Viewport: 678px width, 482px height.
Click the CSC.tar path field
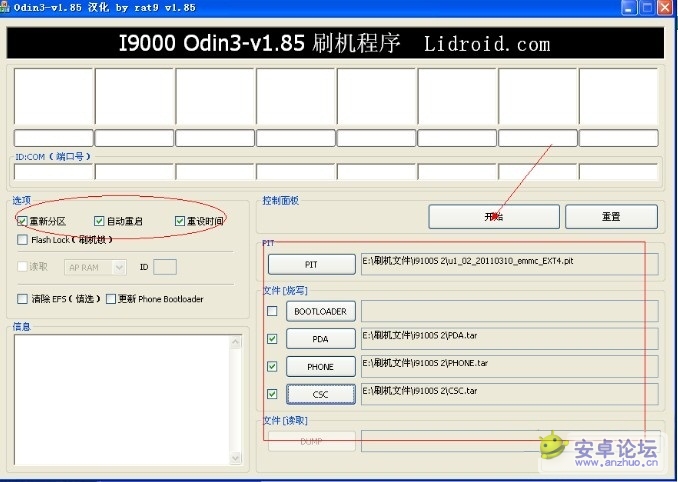tap(510, 394)
